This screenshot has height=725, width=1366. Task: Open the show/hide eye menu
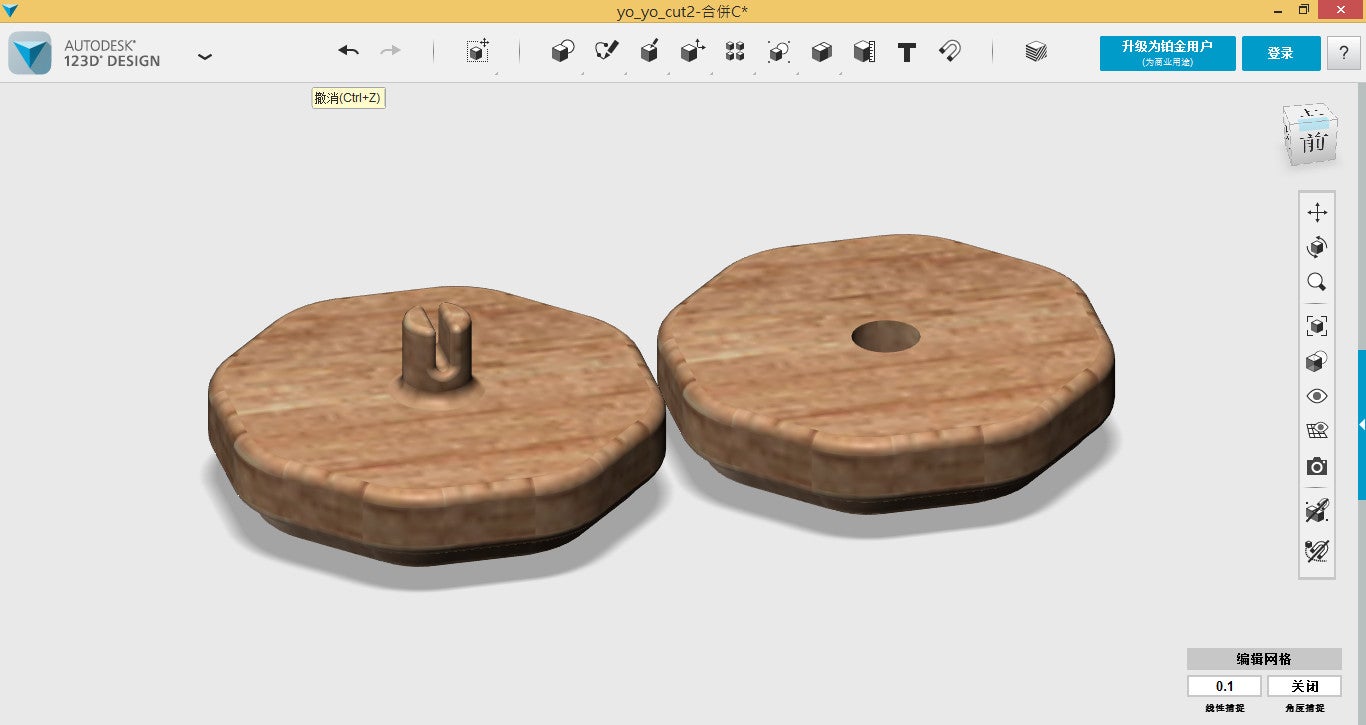1317,396
